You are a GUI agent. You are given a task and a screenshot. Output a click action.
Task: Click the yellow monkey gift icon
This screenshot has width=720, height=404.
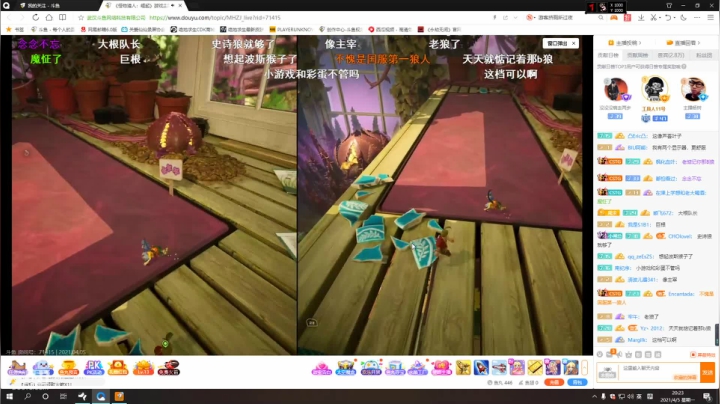point(463,367)
